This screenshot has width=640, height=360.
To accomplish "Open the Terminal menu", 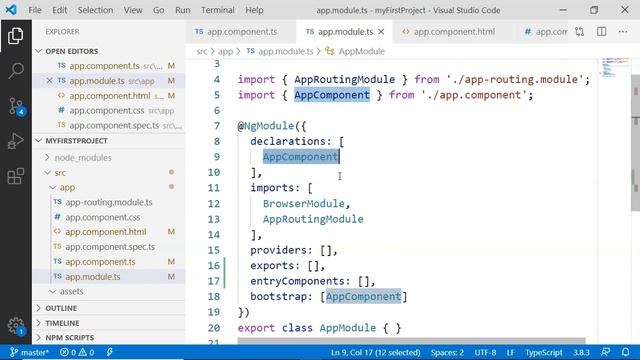I will coord(218,10).
